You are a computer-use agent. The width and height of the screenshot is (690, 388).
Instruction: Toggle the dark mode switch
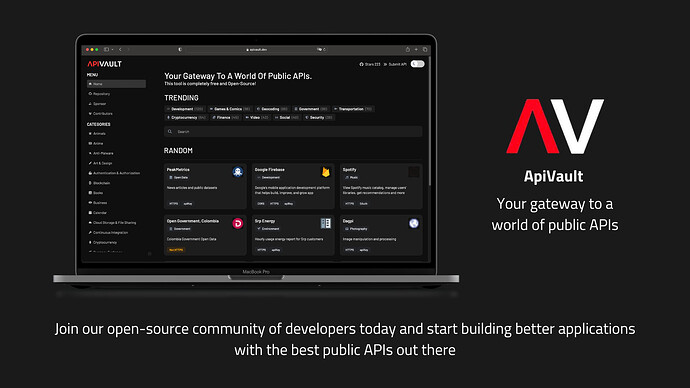(417, 64)
